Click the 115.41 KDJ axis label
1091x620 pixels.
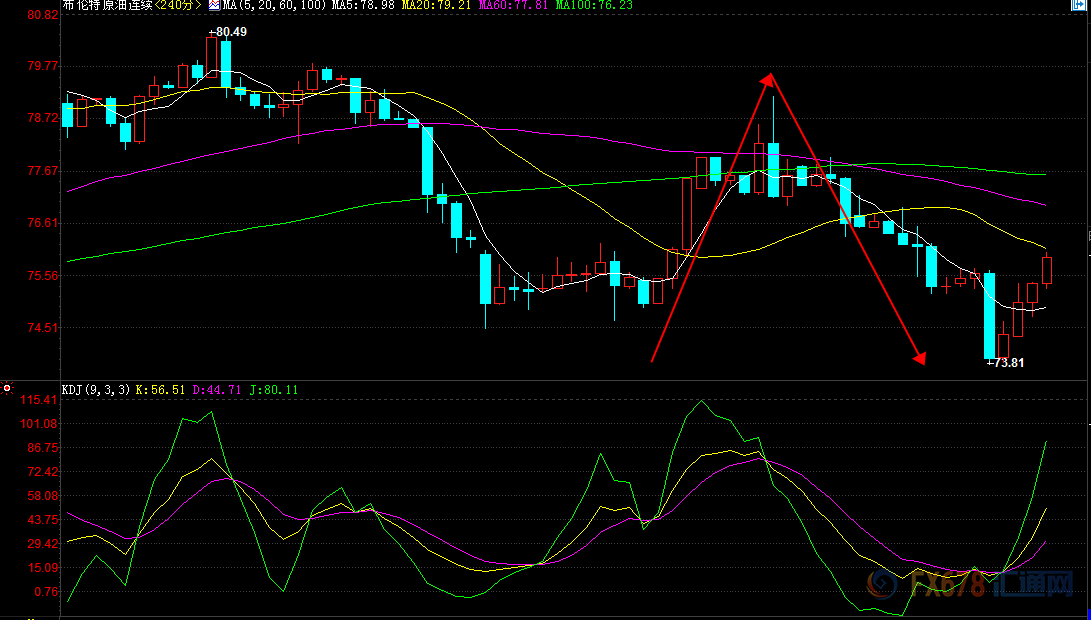[x=40, y=400]
